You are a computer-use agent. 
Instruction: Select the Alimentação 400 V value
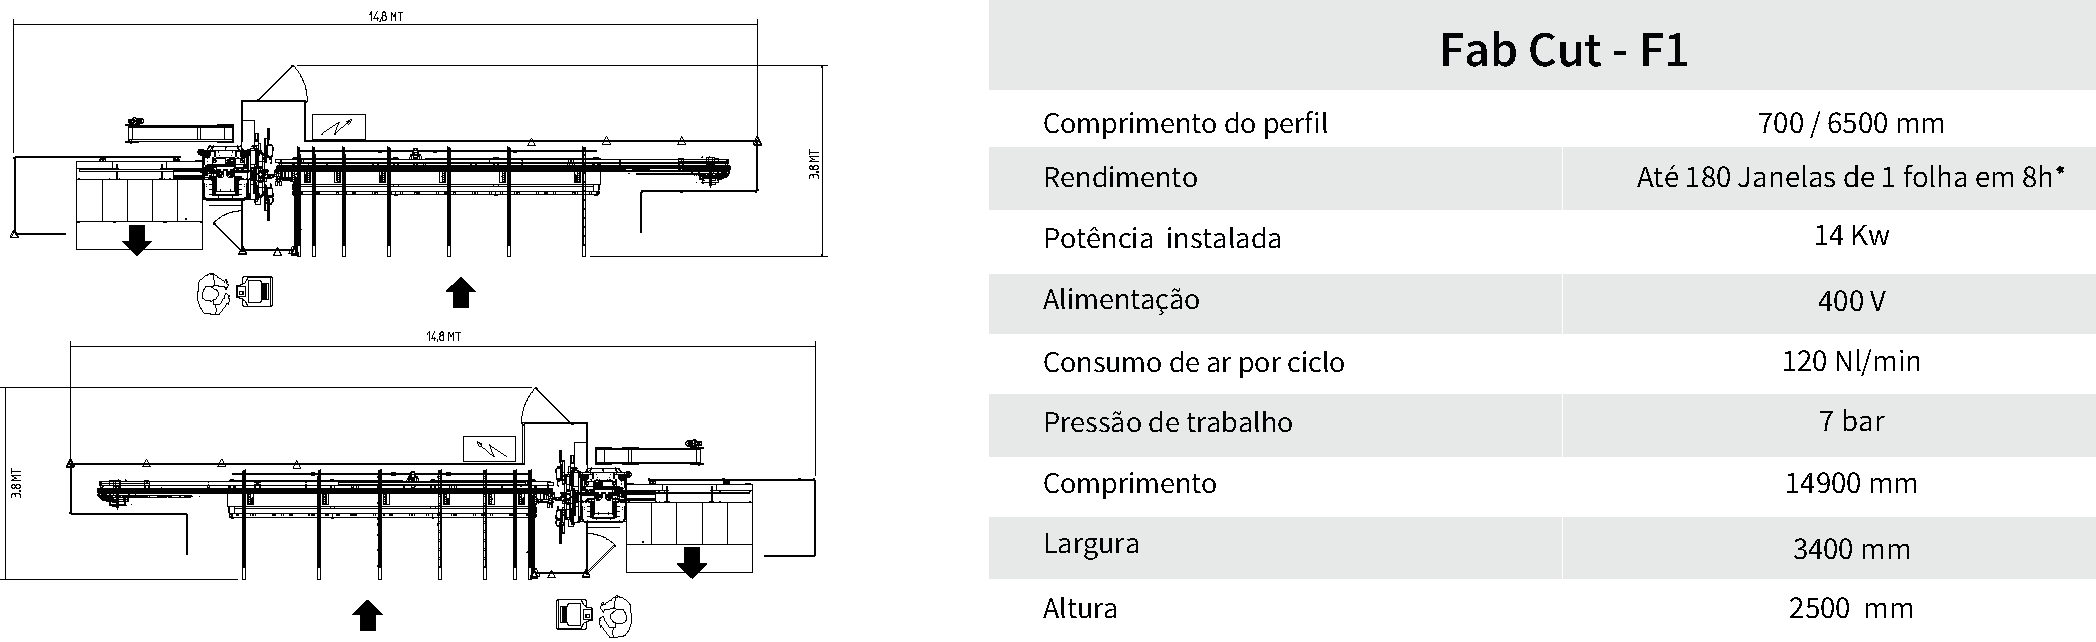[1851, 301]
